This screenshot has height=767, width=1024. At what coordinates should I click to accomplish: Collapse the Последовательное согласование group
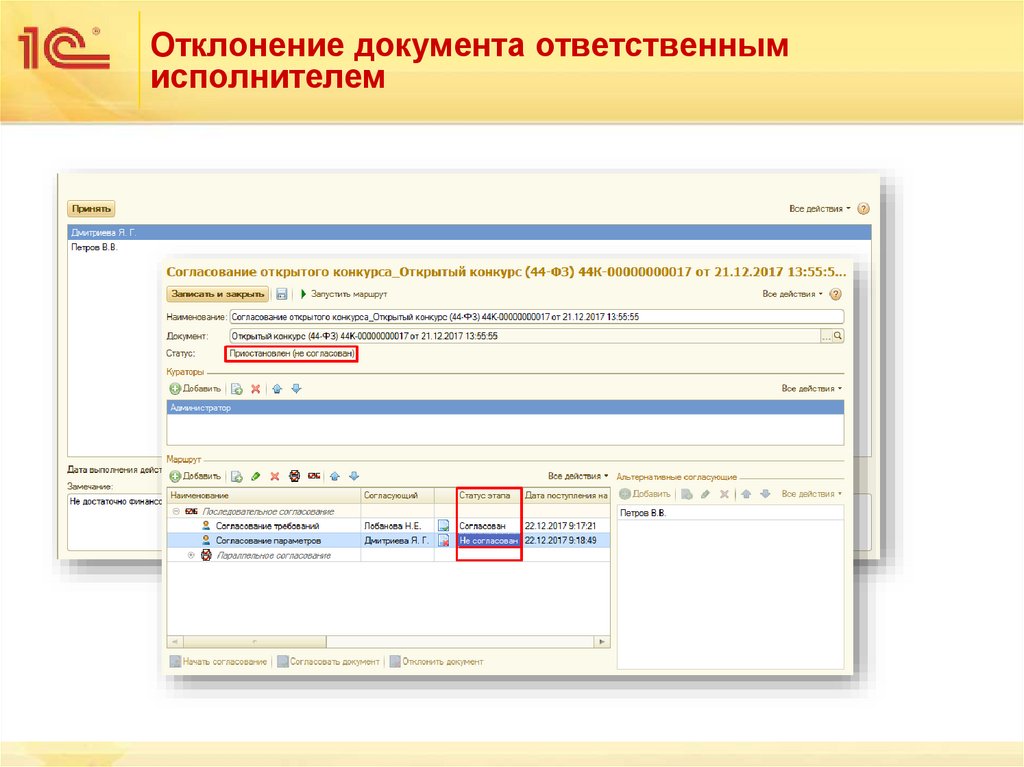point(175,509)
